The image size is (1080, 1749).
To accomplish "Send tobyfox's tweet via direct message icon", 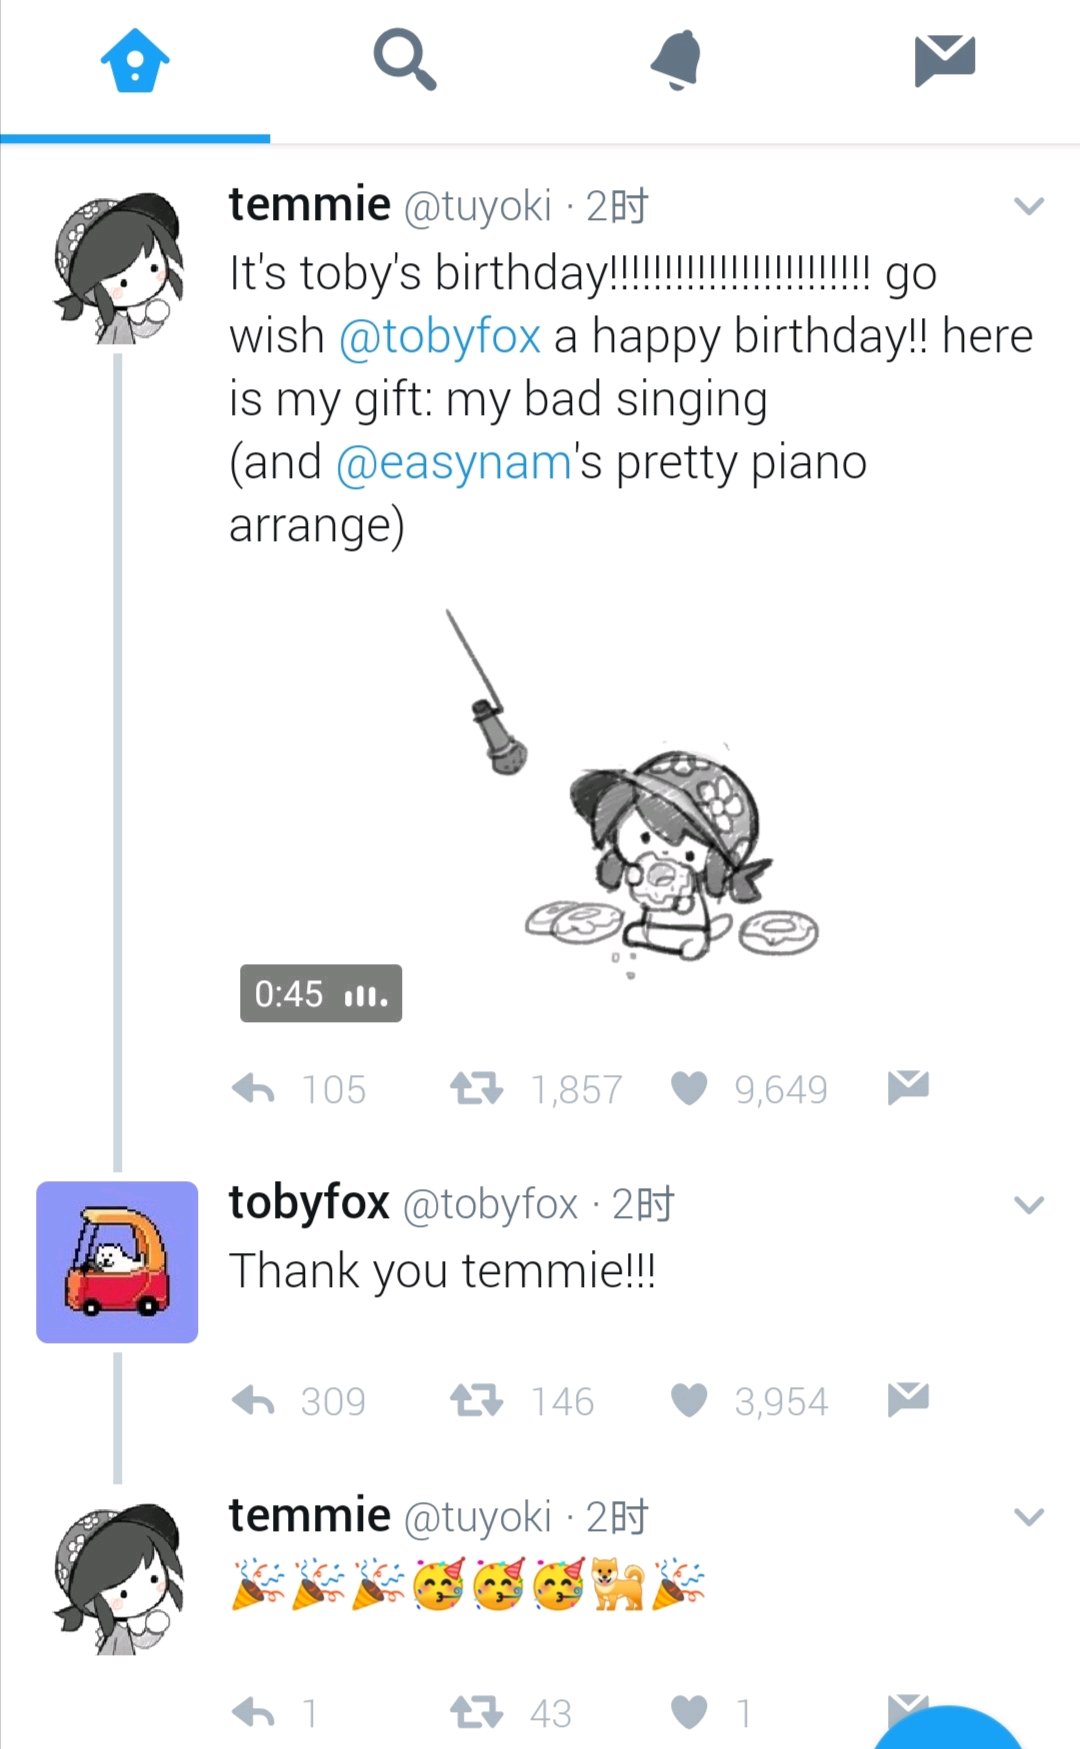I will (908, 1399).
